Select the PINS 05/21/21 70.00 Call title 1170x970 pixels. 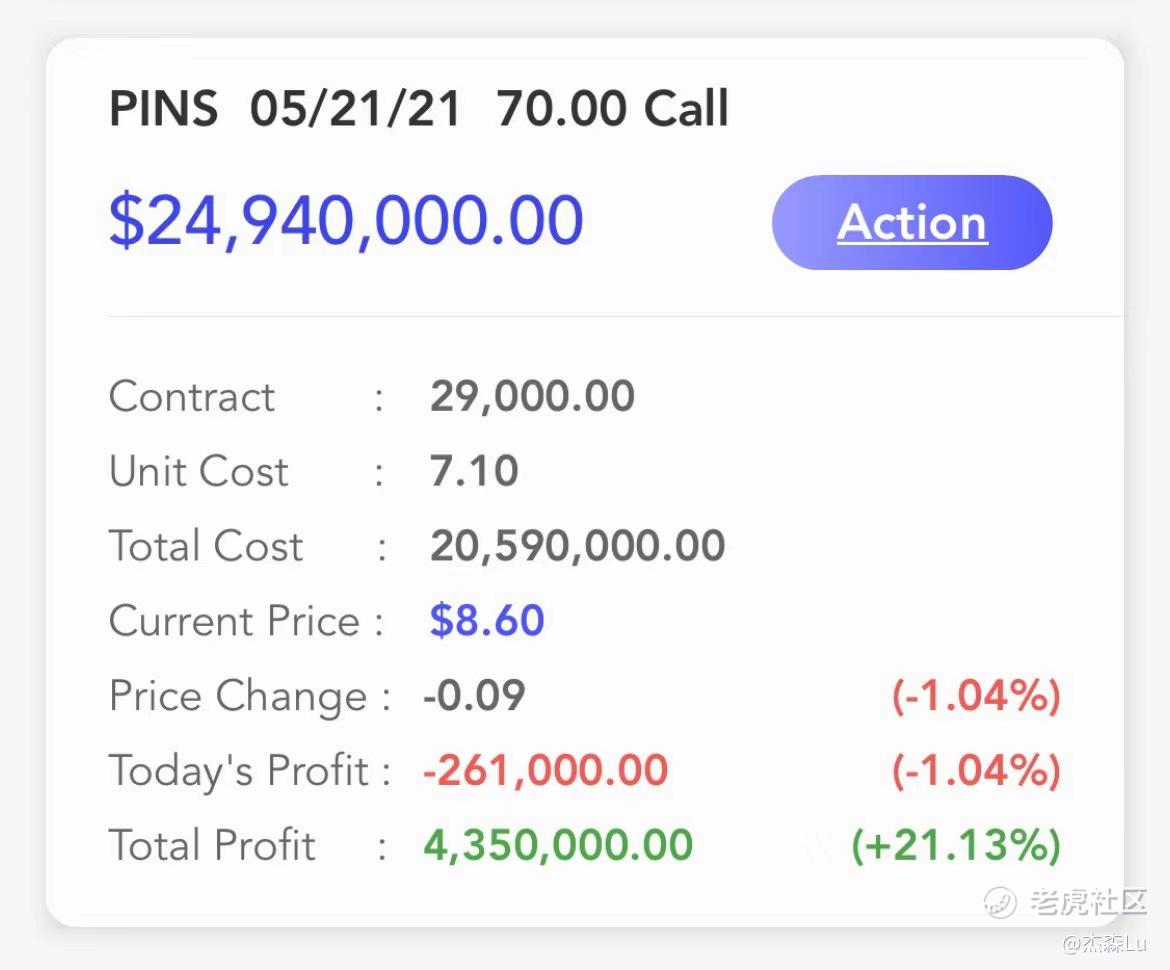[419, 108]
